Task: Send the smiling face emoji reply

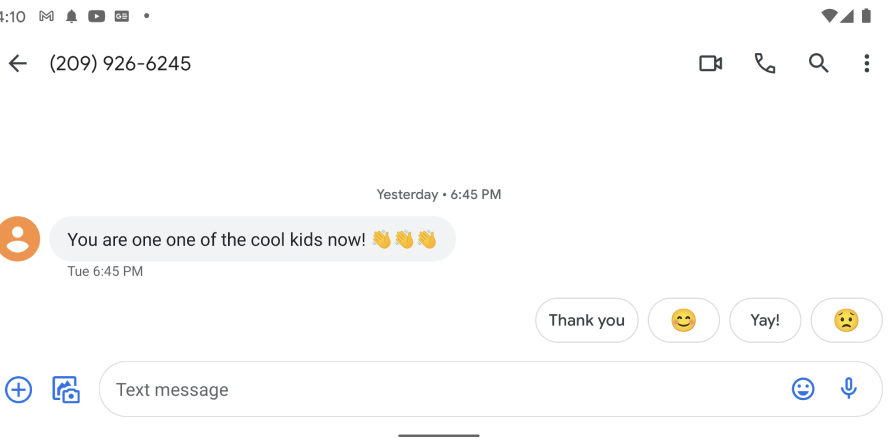Action: (684, 320)
